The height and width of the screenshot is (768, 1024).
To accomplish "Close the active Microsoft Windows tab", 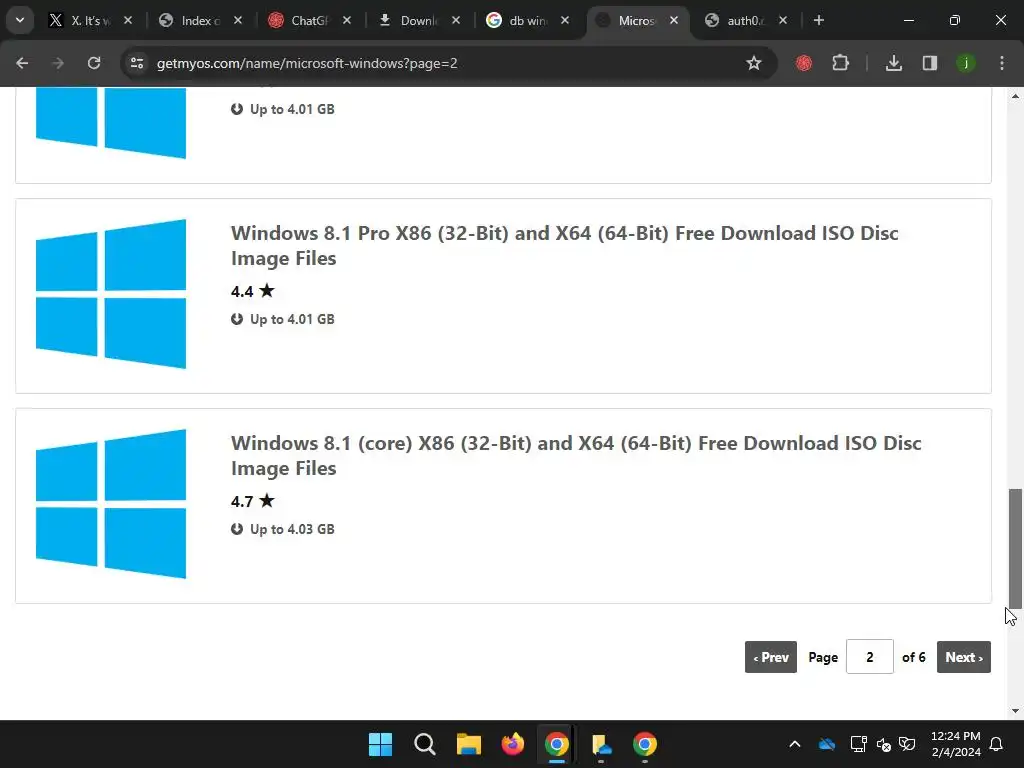I will pyautogui.click(x=674, y=20).
